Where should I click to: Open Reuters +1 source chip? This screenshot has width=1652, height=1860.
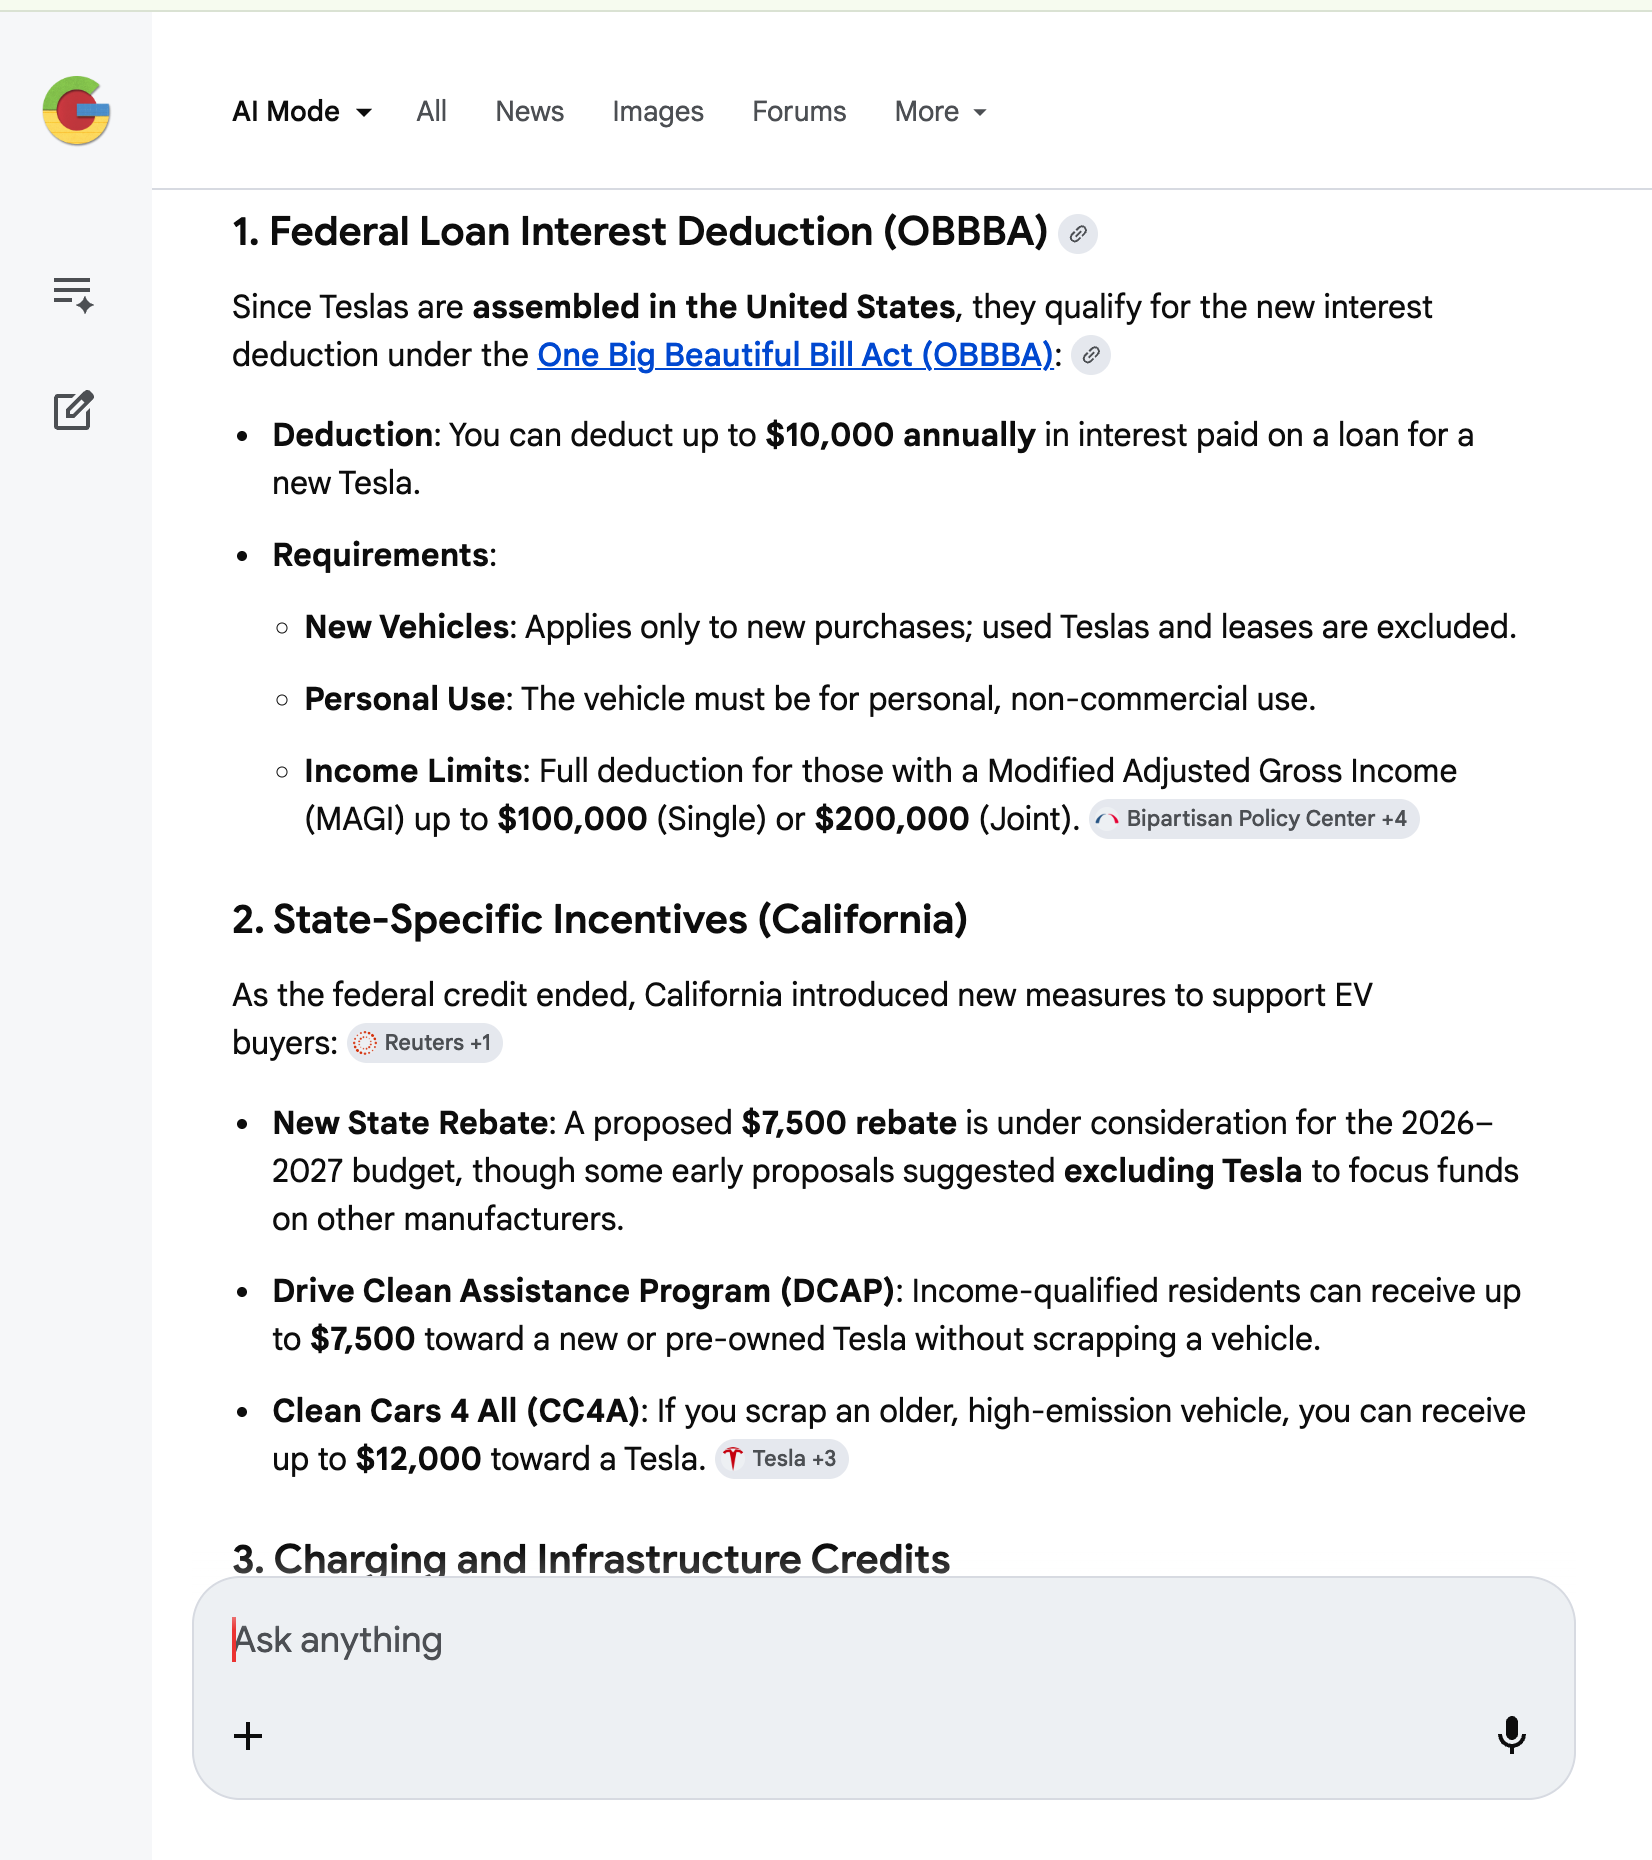click(425, 1043)
